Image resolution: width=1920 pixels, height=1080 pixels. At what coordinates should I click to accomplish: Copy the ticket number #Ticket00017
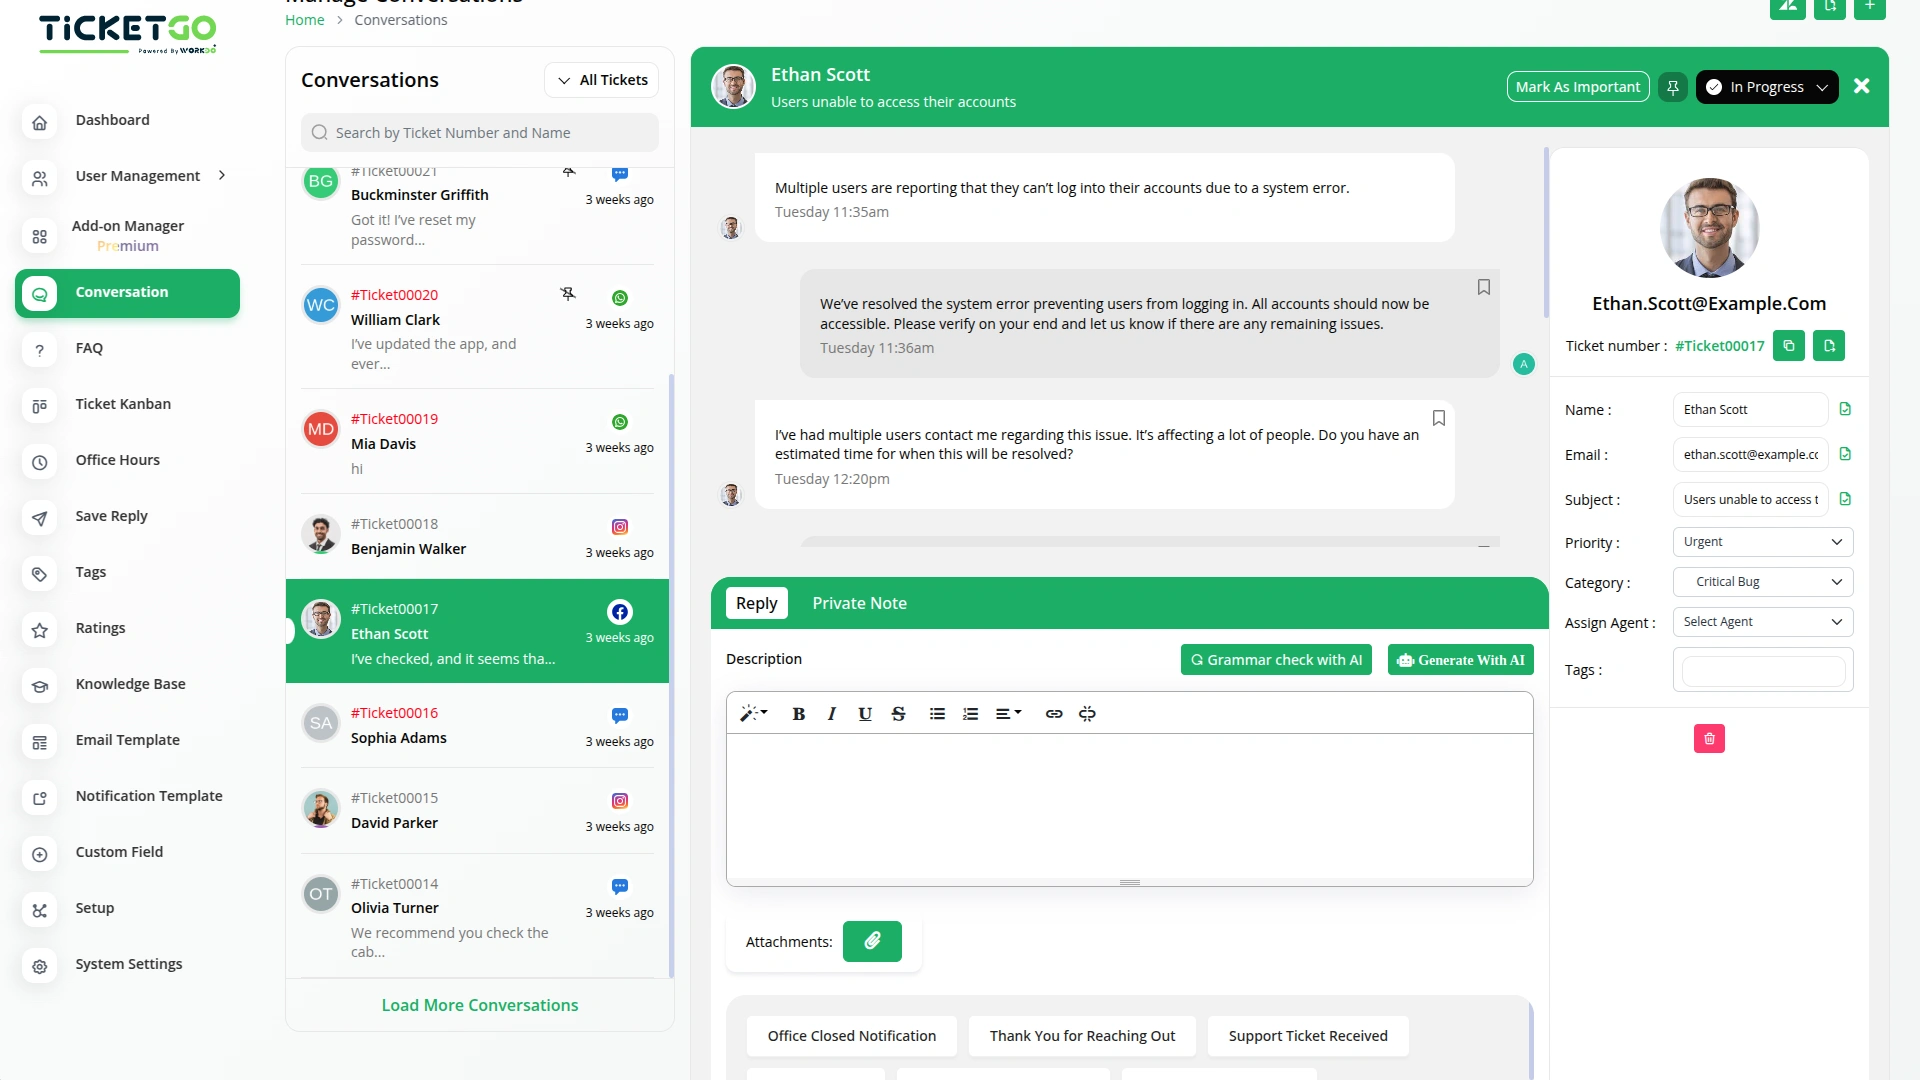[1789, 345]
